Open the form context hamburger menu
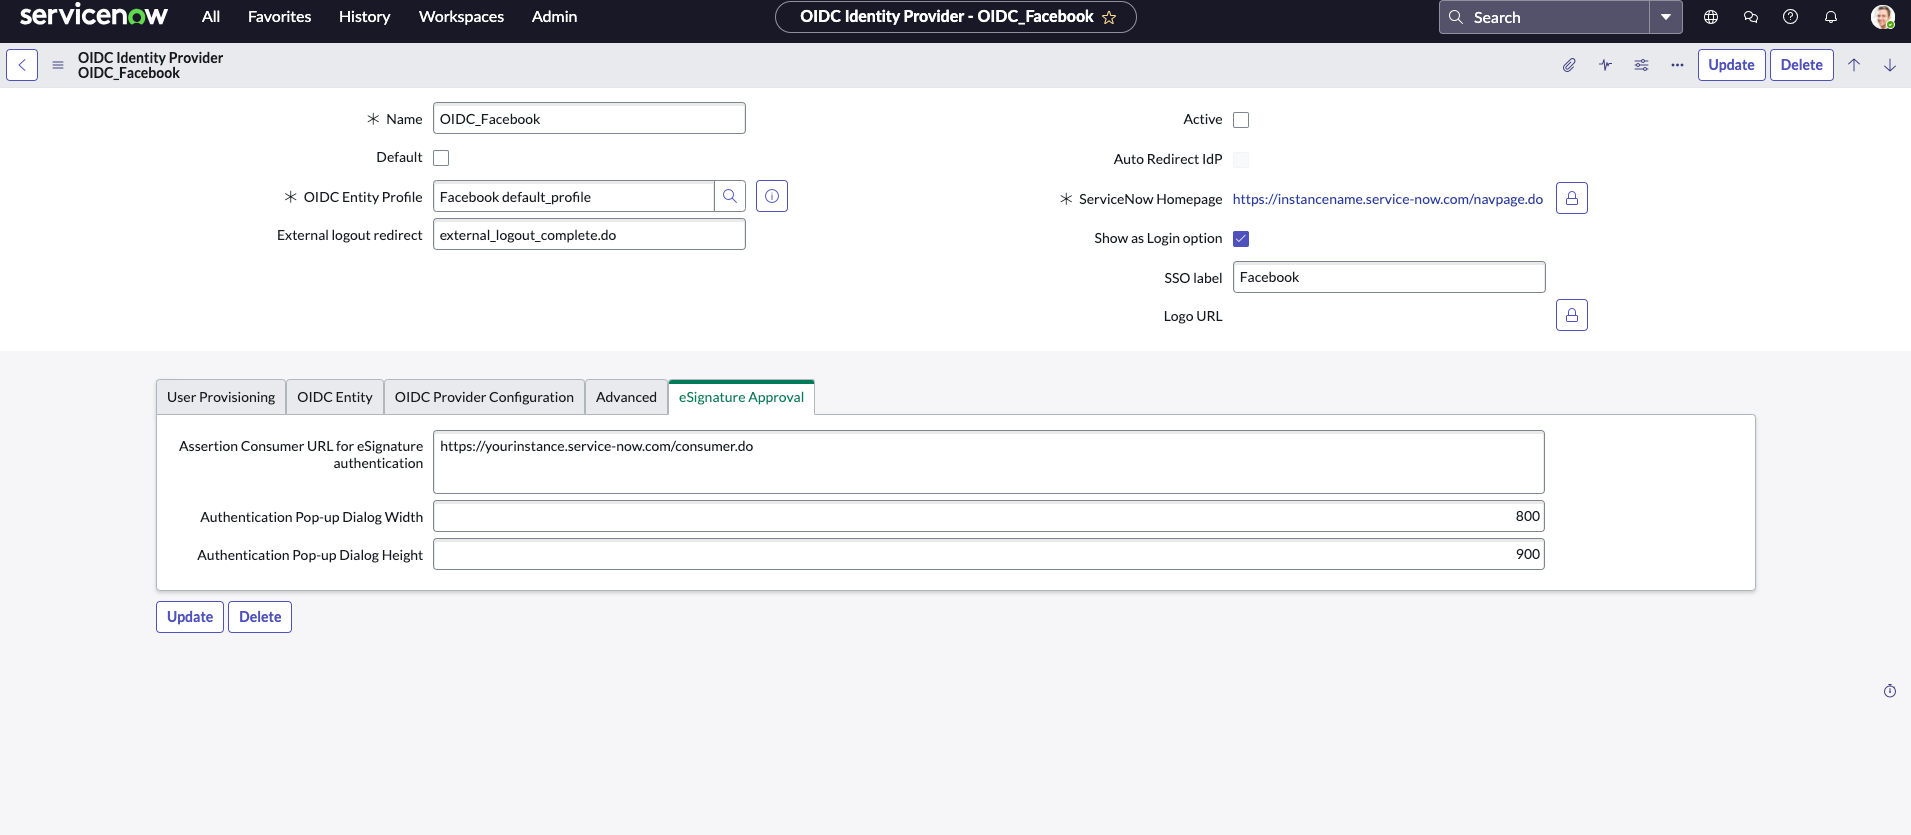Image resolution: width=1911 pixels, height=835 pixels. pyautogui.click(x=58, y=65)
